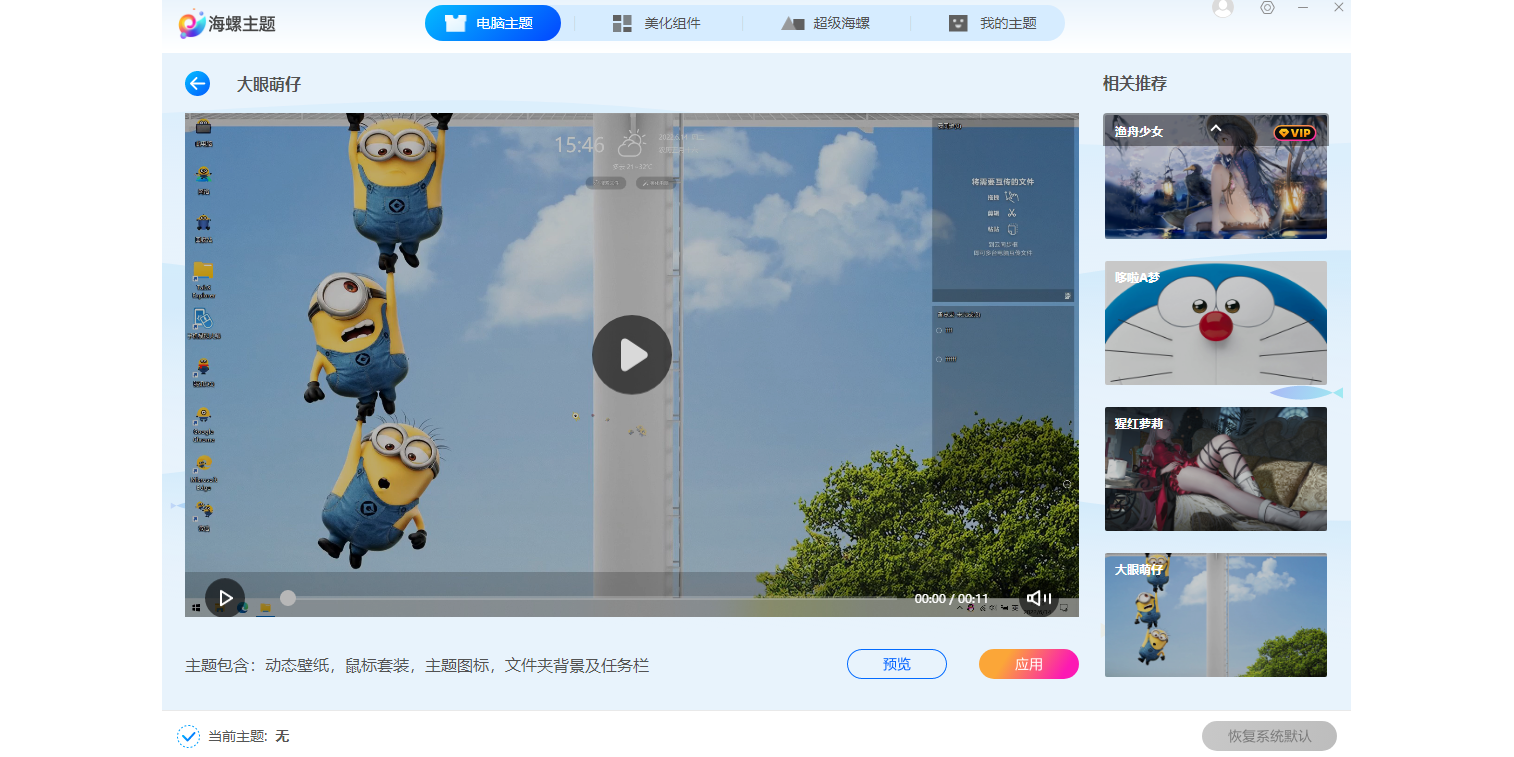Open the settings gear icon

tap(1267, 8)
